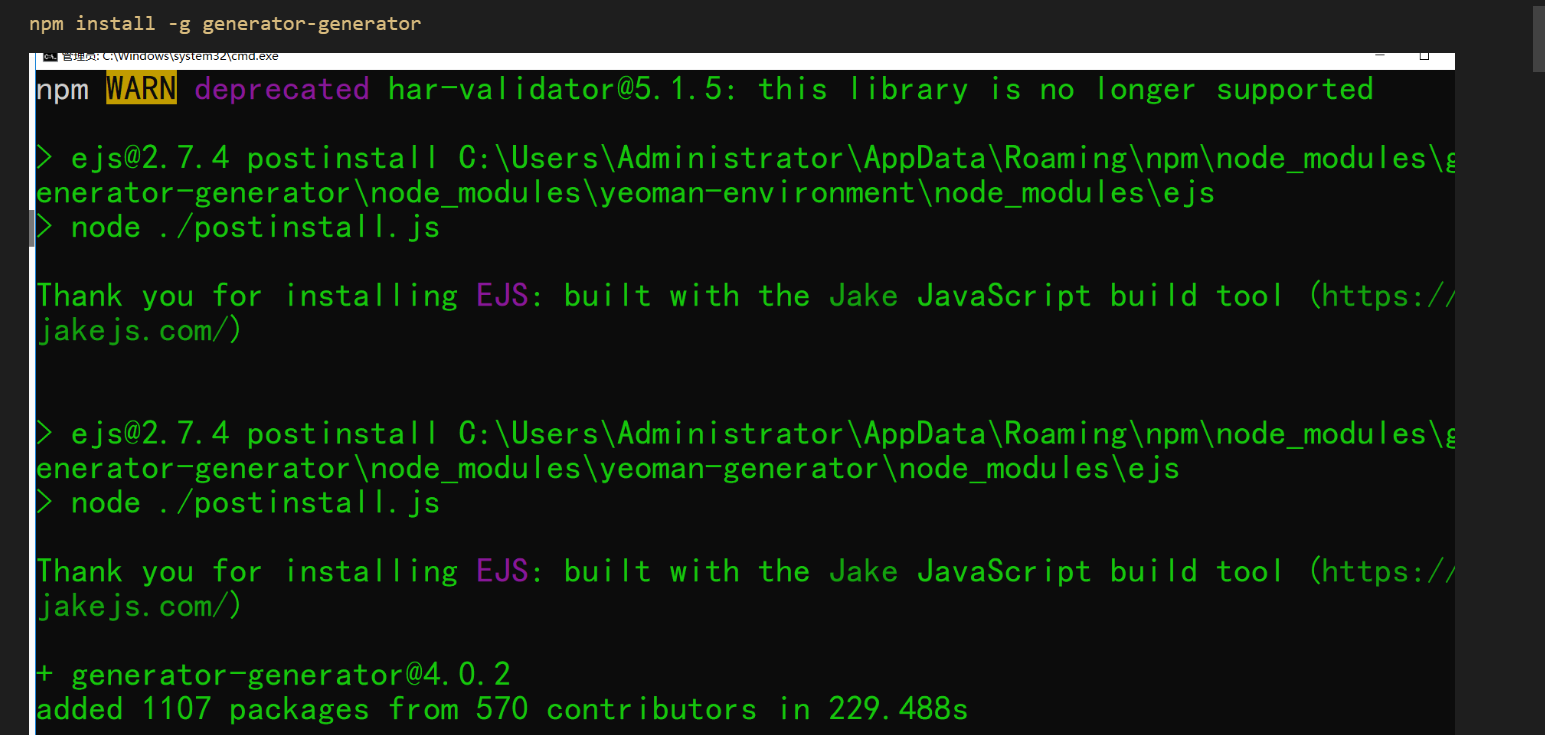Screen dimensions: 1545x735
Task: Click the path line containing "yeoman-environment"
Action: coord(626,193)
